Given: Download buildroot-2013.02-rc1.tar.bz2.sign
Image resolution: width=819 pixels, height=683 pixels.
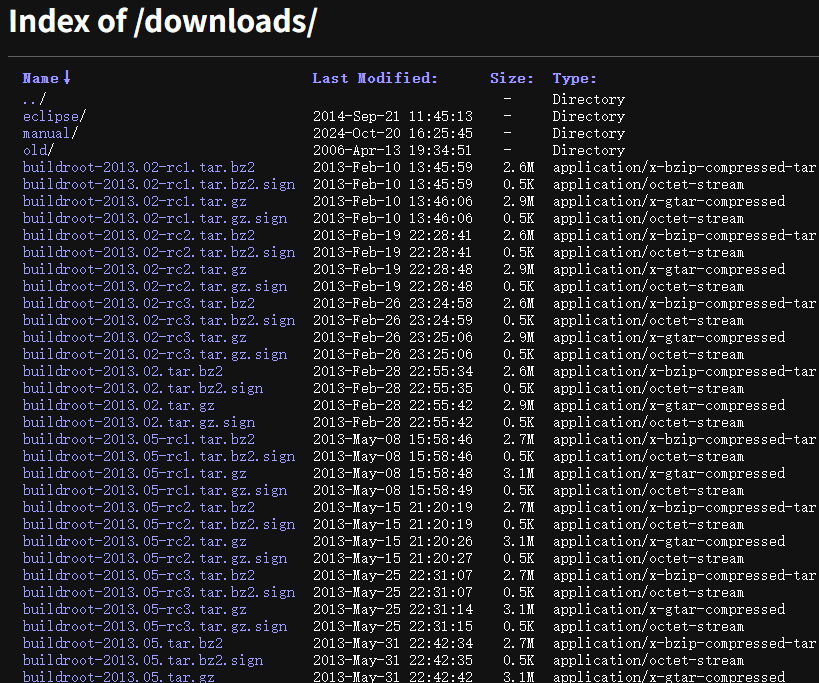Looking at the screenshot, I should tap(159, 184).
